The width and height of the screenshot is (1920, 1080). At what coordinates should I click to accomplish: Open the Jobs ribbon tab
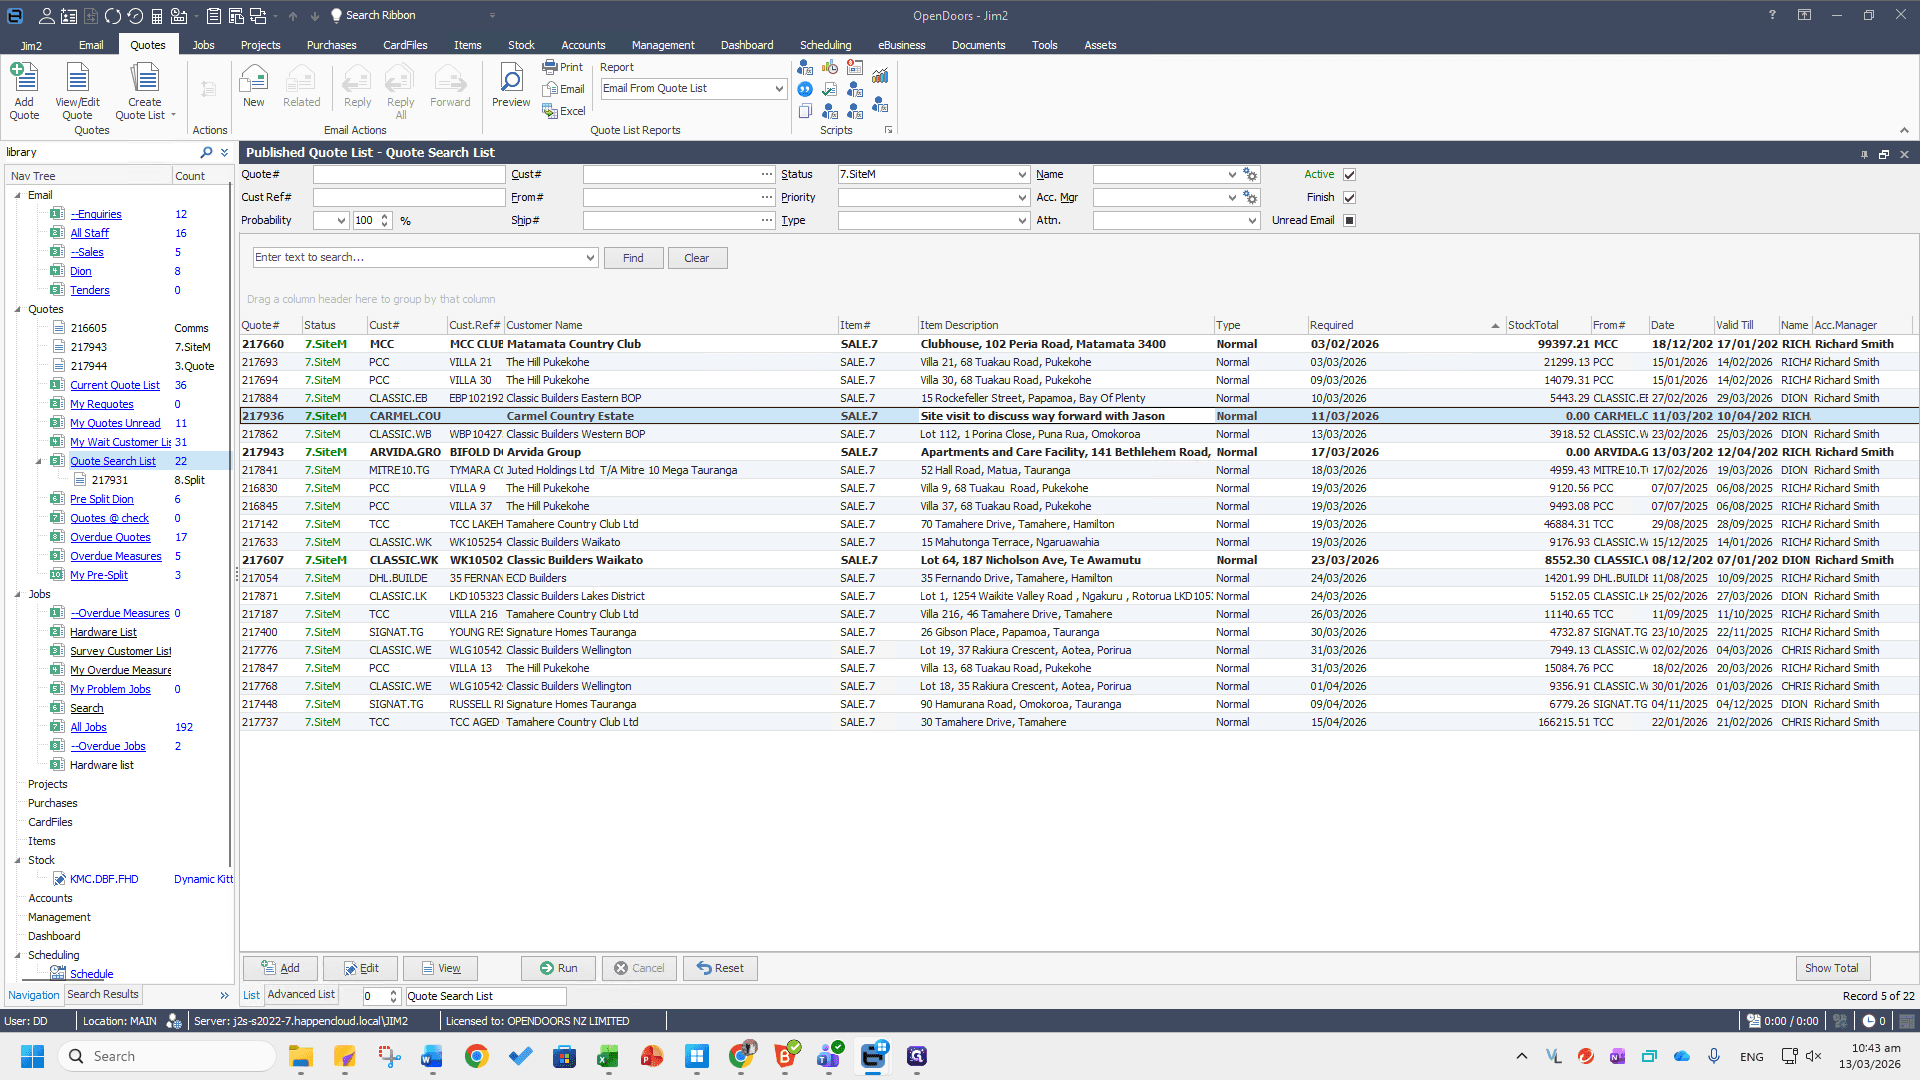(x=203, y=45)
